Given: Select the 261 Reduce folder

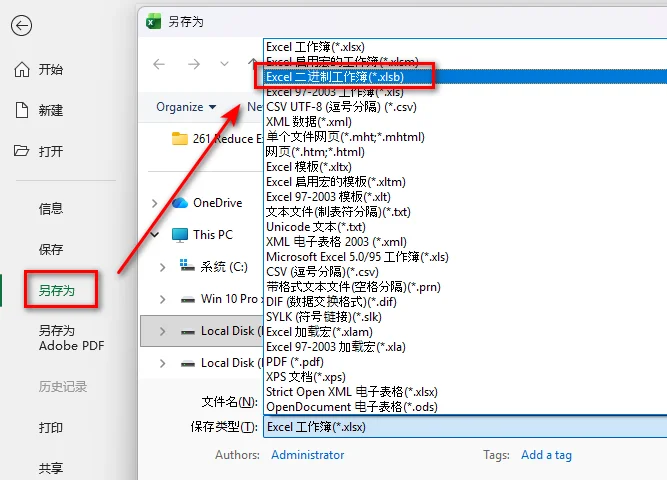Looking at the screenshot, I should click(x=217, y=139).
